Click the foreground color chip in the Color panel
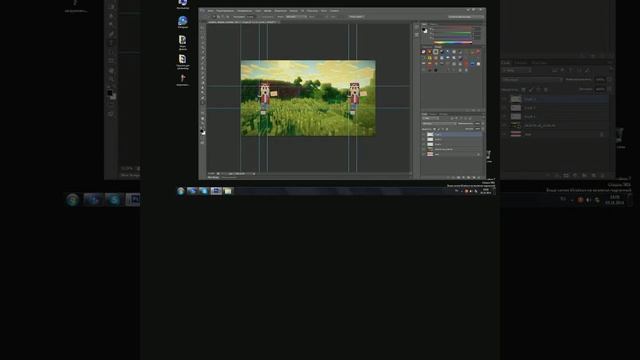This screenshot has height=360, width=640. [x=424, y=29]
